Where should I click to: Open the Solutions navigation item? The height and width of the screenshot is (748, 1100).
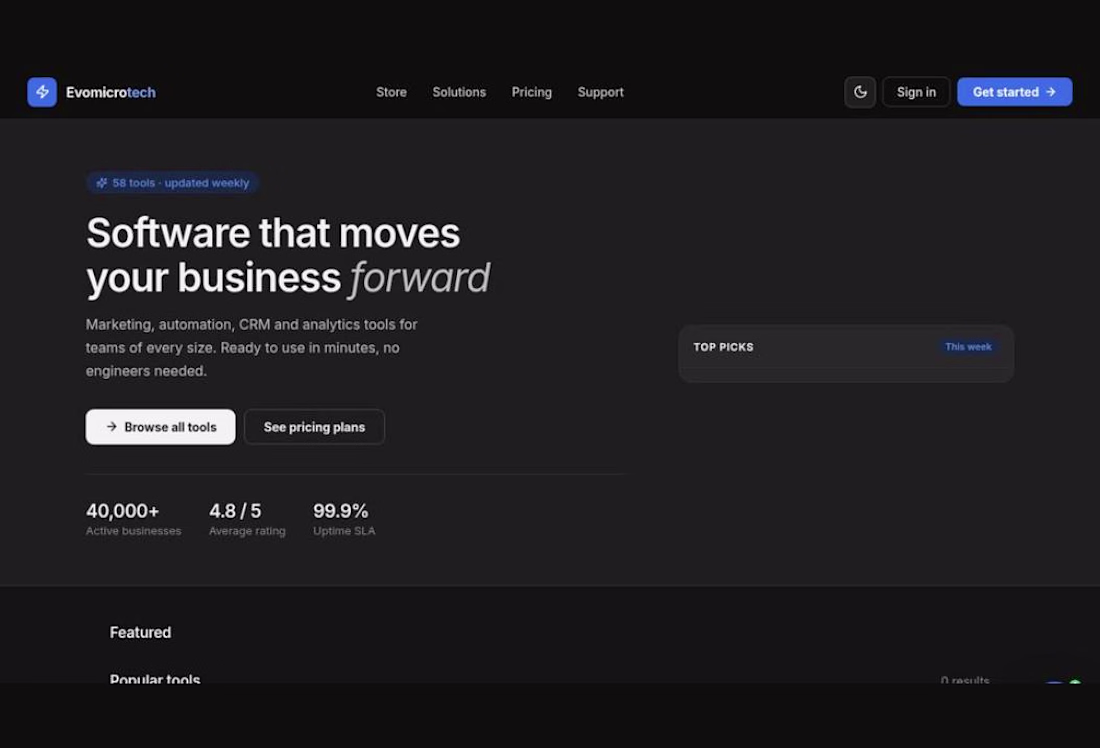(x=459, y=92)
